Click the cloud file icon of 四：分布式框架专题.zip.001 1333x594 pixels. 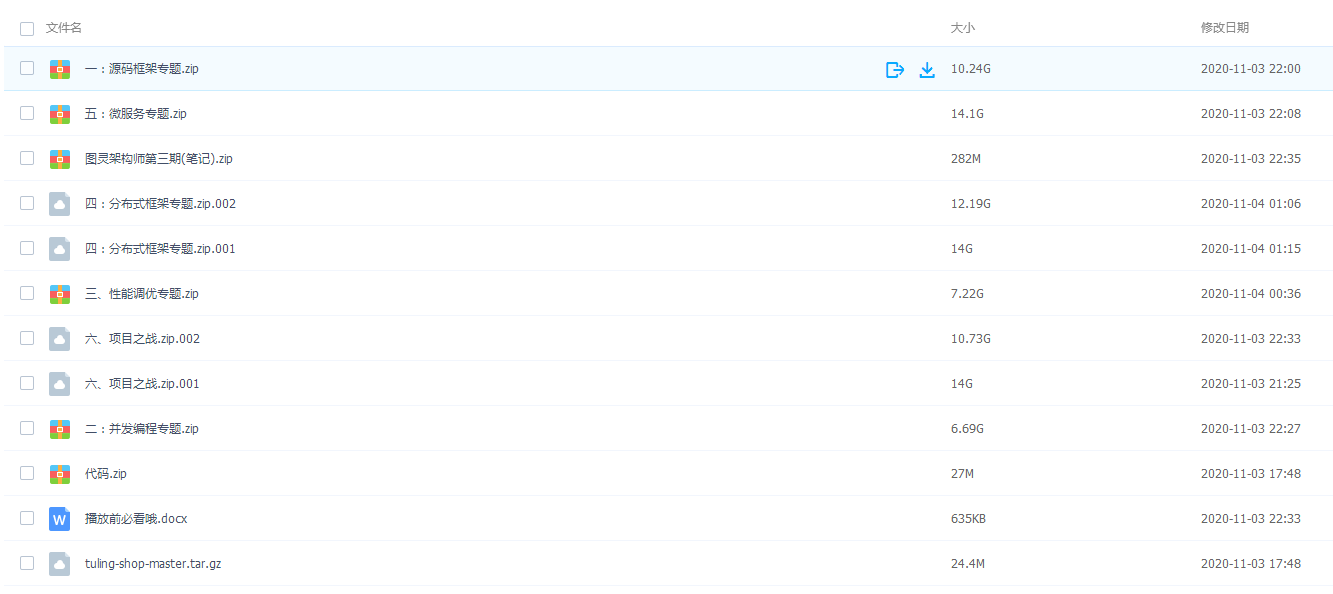(x=60, y=249)
